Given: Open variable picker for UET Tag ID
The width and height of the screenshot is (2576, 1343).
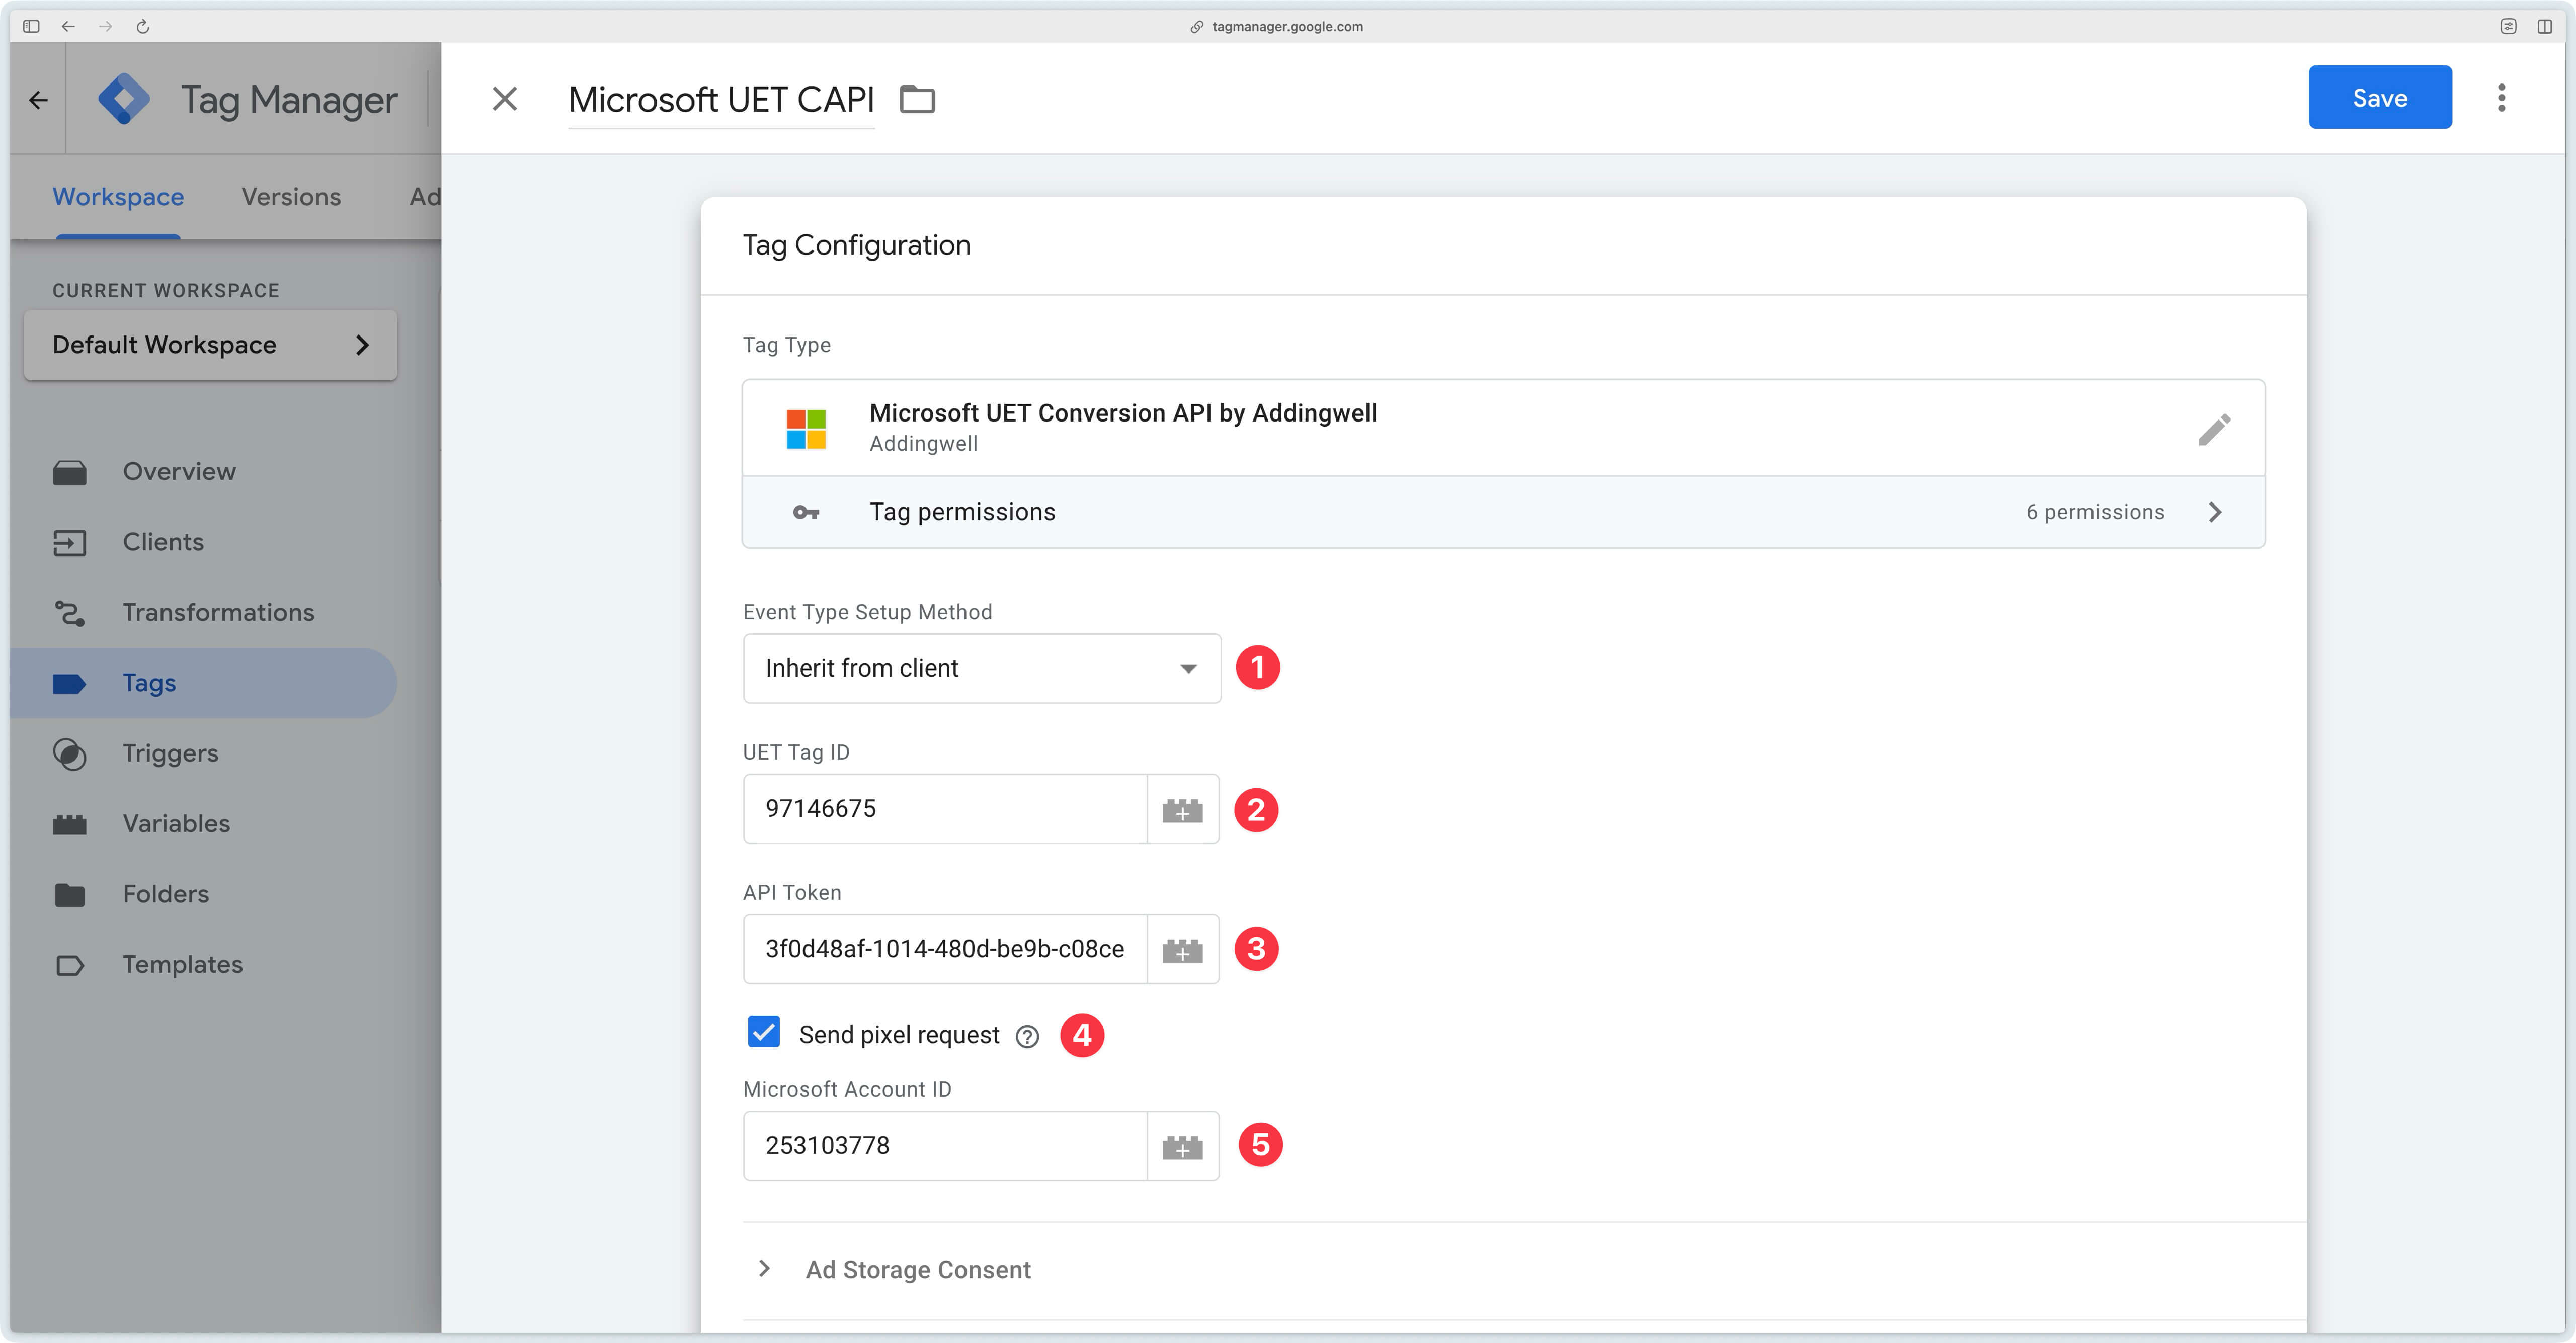Looking at the screenshot, I should tap(1183, 809).
